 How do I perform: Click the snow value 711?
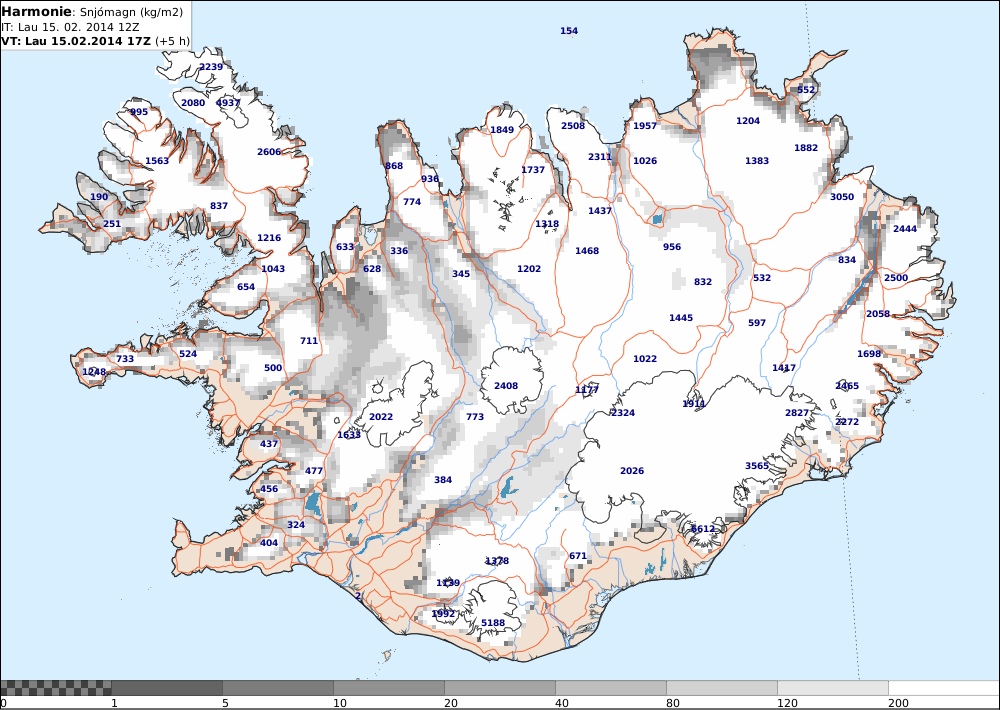pos(309,341)
